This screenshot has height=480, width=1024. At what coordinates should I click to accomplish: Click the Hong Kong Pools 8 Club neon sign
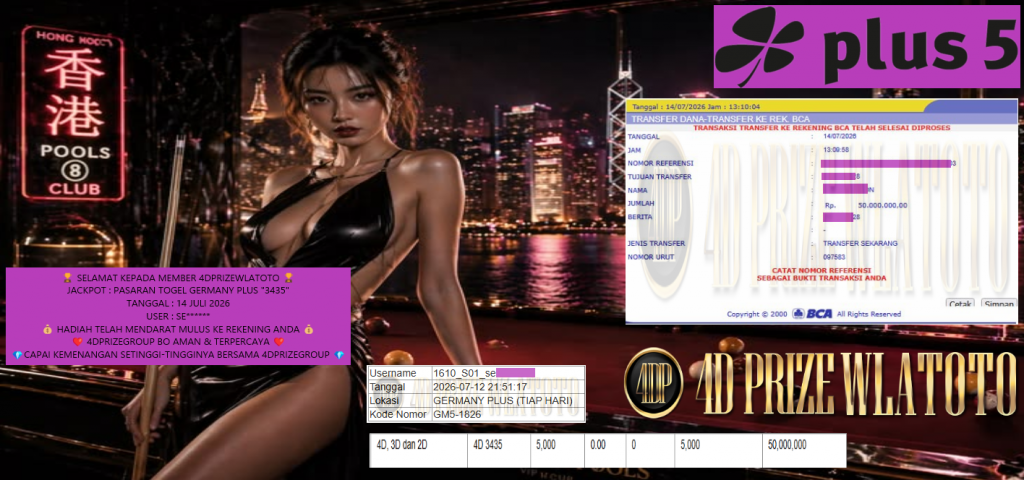[x=72, y=112]
